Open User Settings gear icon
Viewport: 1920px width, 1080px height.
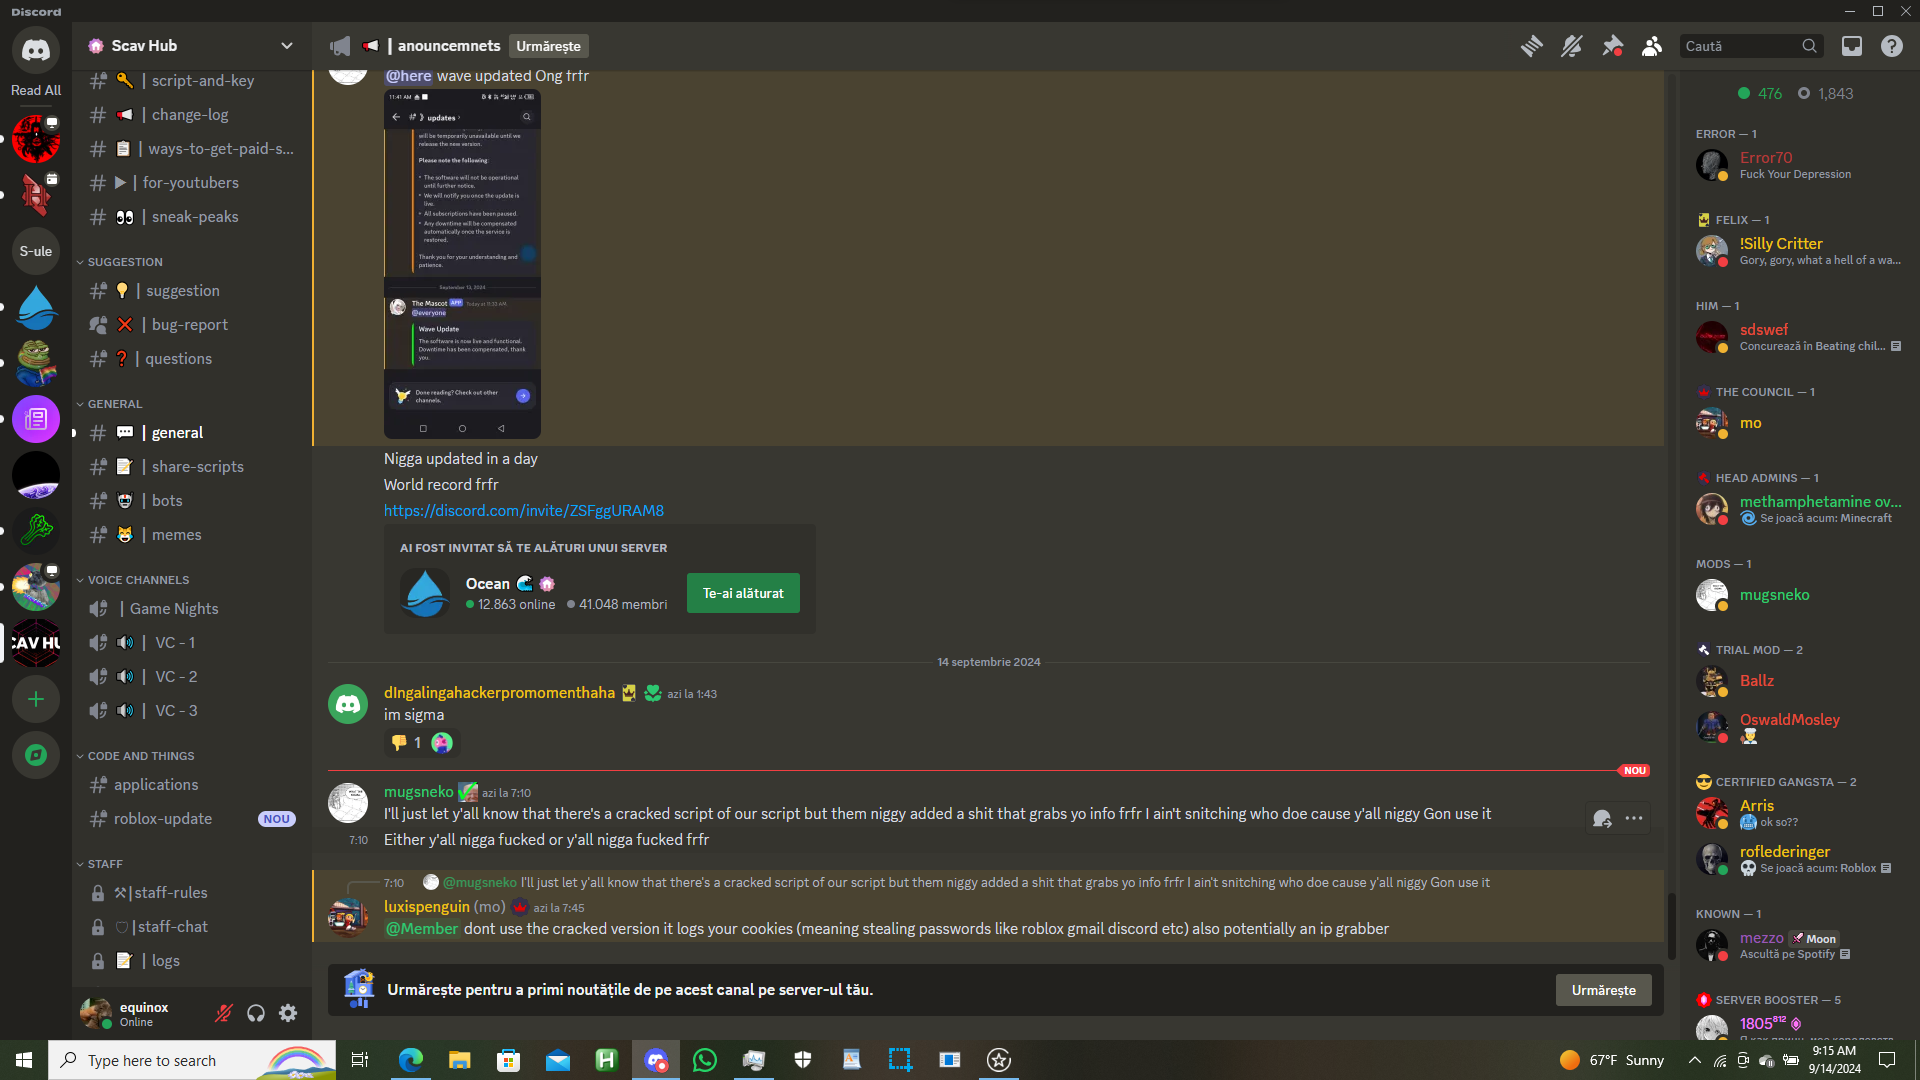(288, 1014)
